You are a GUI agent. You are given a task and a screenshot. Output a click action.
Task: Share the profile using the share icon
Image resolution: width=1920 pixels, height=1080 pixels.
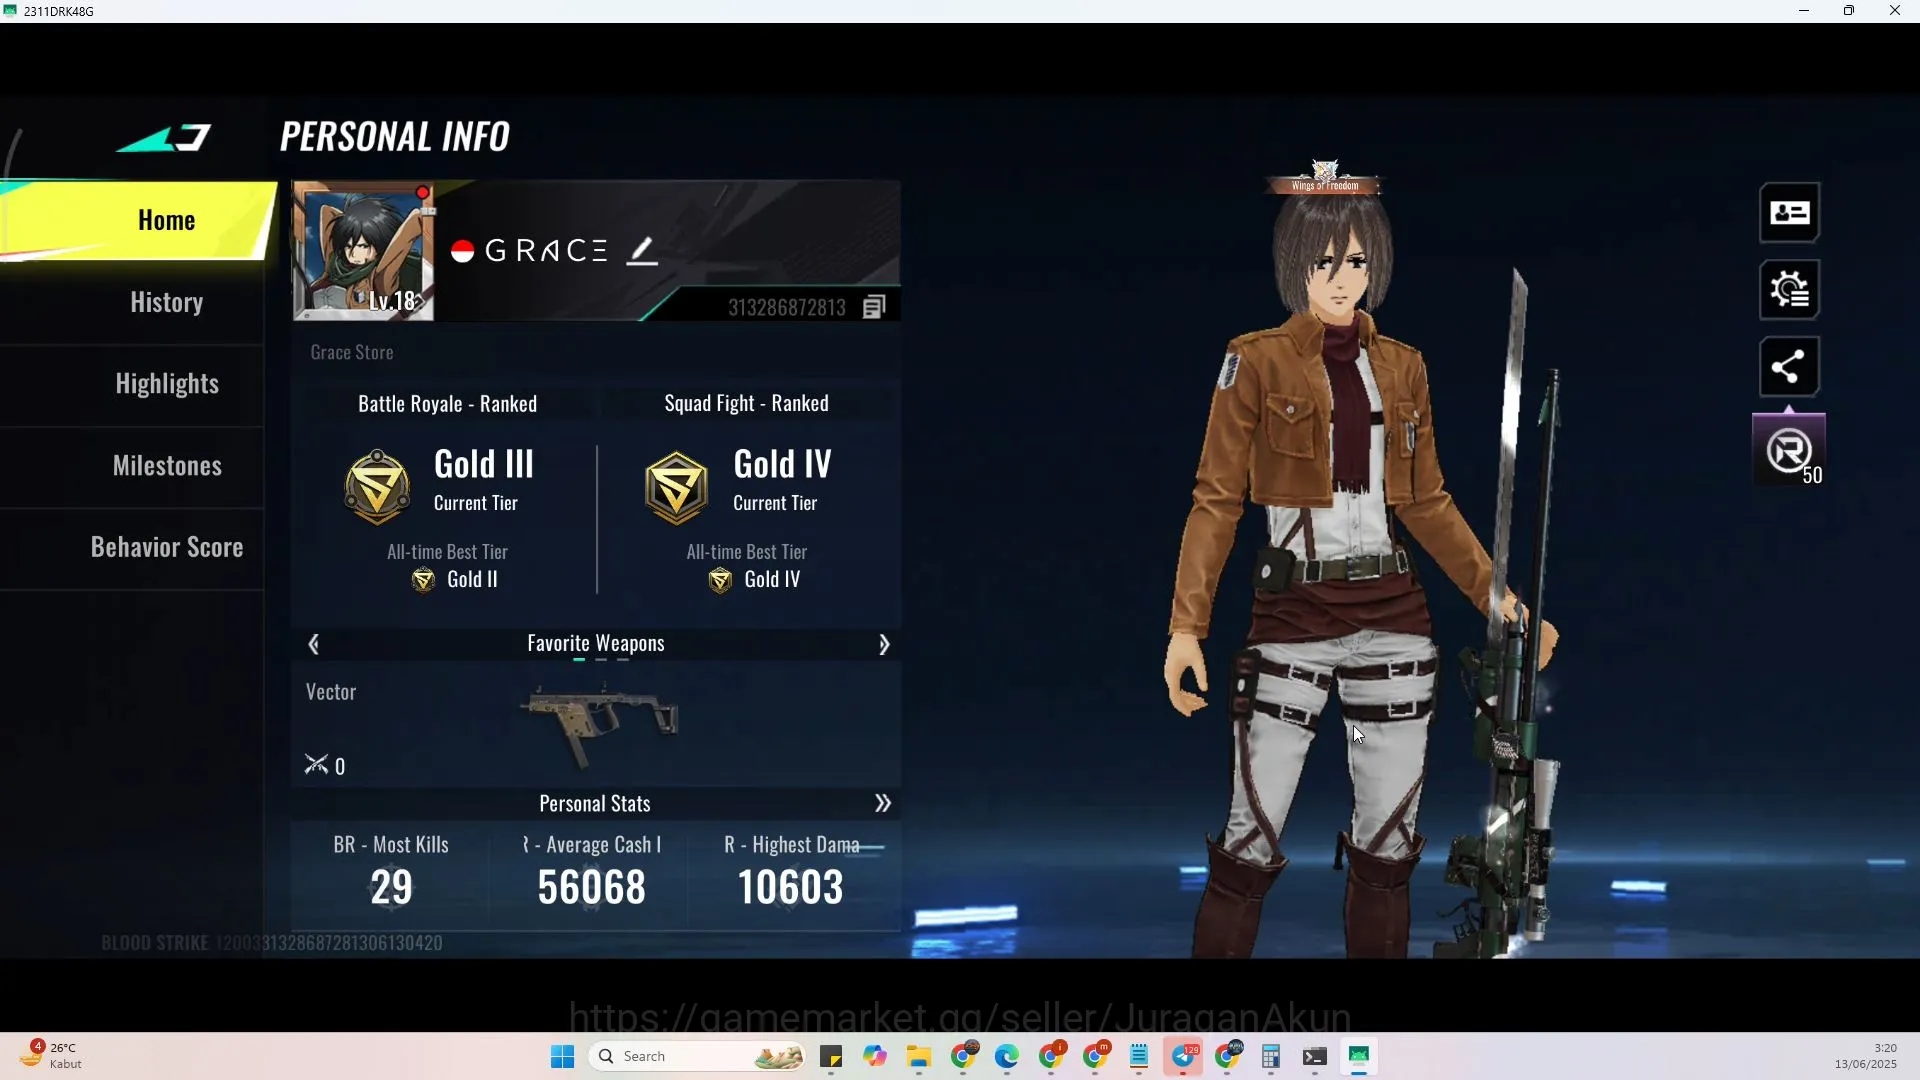coord(1789,367)
